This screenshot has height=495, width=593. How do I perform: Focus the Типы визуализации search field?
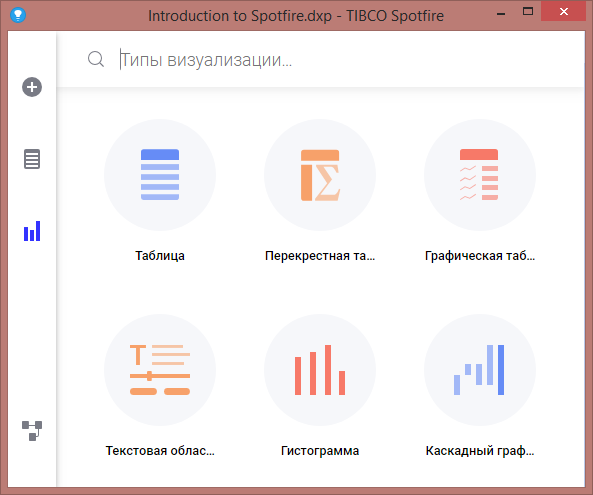348,59
